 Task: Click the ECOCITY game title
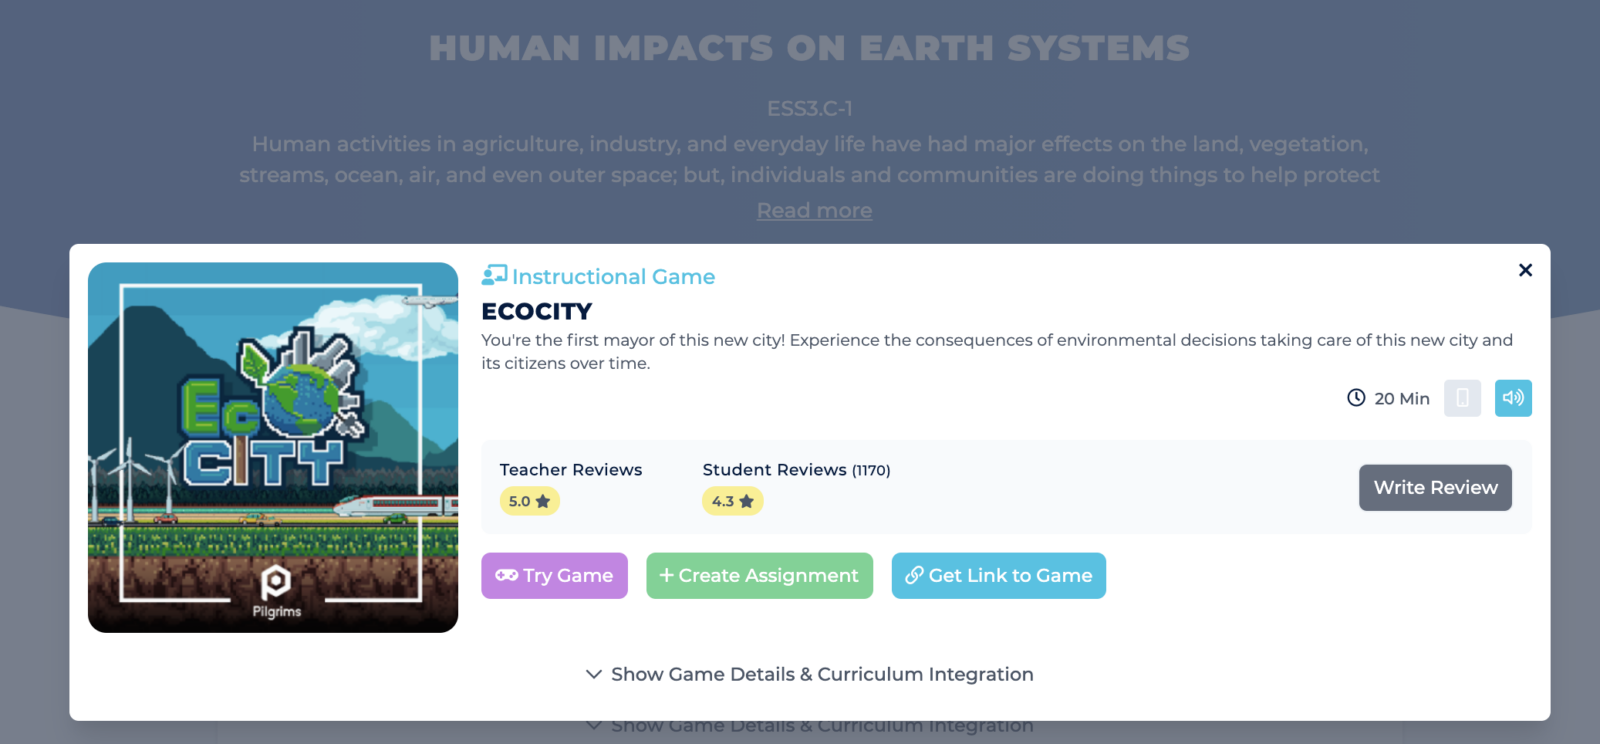(x=537, y=311)
